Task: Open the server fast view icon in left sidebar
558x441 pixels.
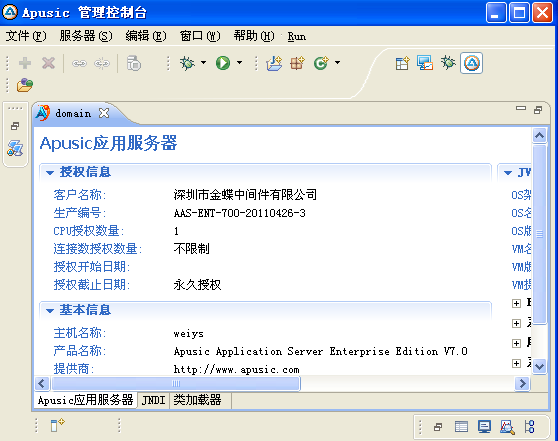Action: pos(15,148)
